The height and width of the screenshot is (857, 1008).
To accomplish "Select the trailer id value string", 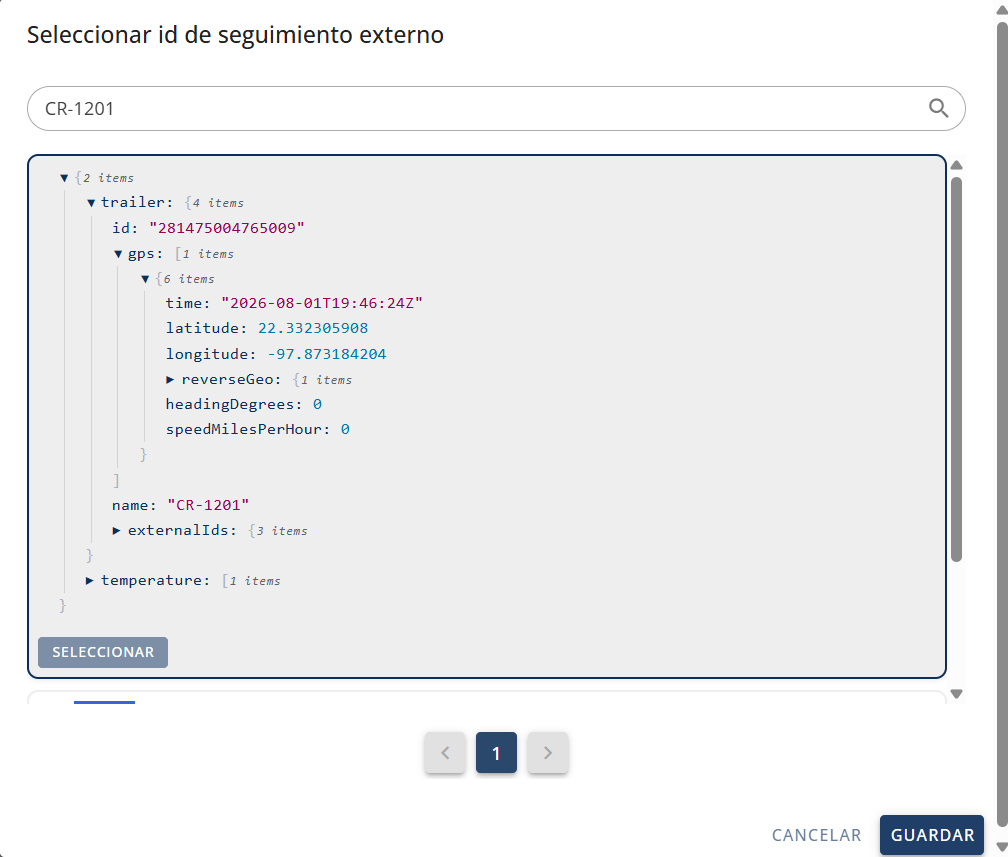I will point(227,228).
